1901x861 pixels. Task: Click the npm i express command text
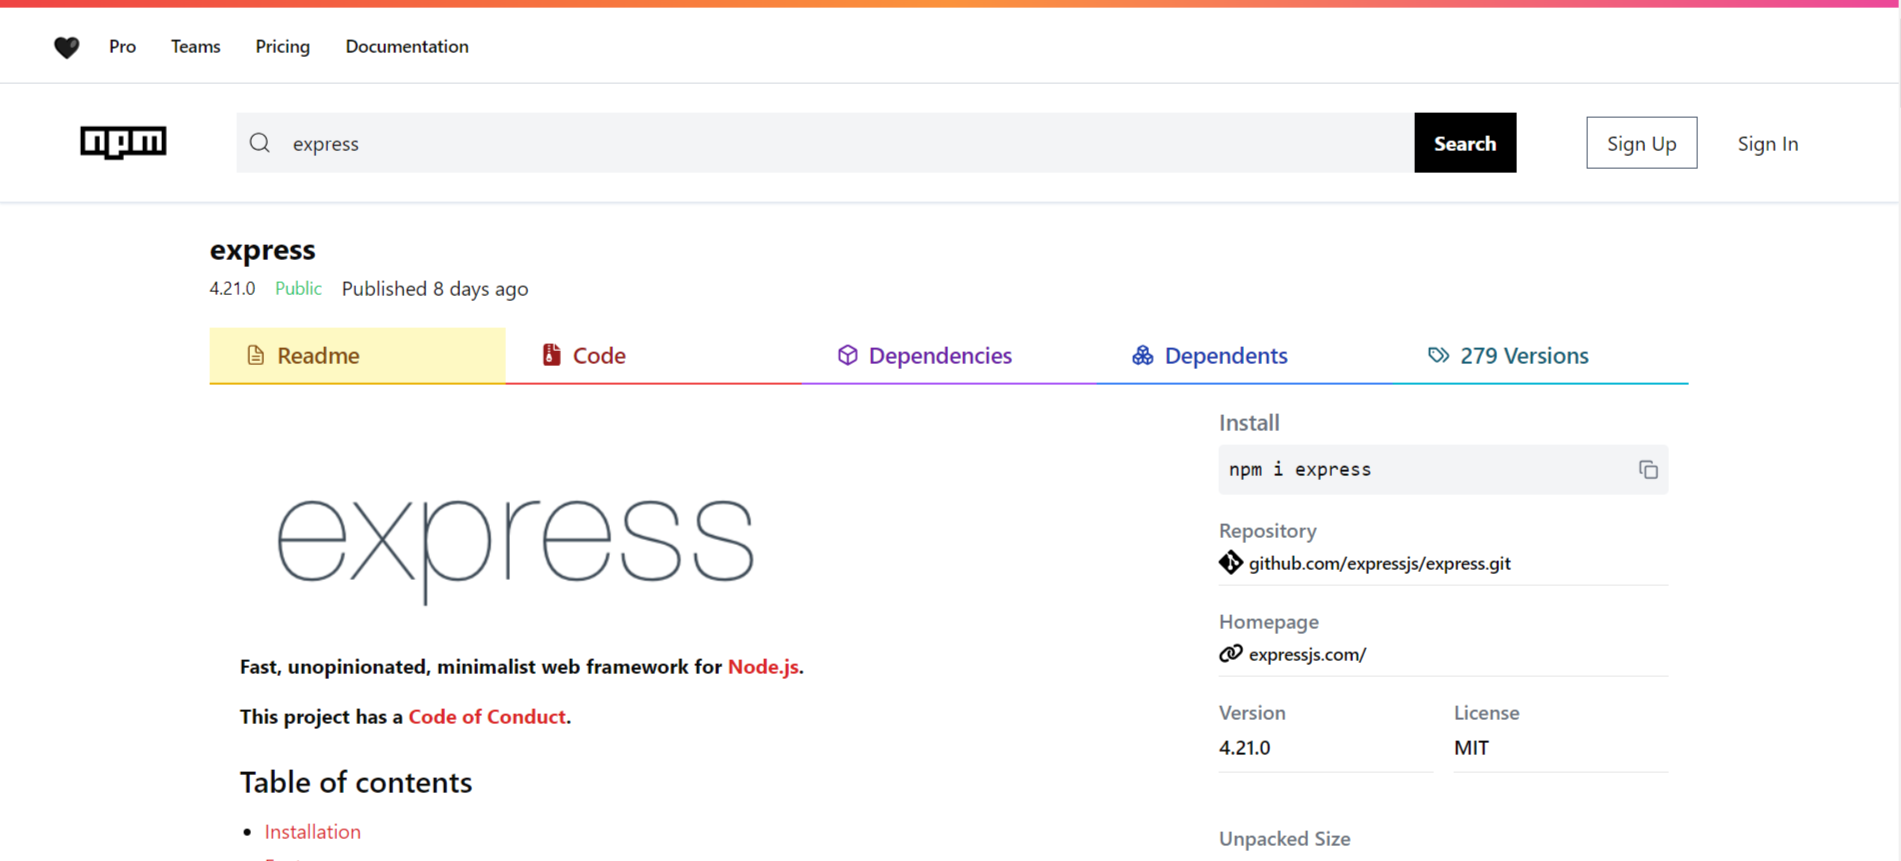tap(1299, 469)
